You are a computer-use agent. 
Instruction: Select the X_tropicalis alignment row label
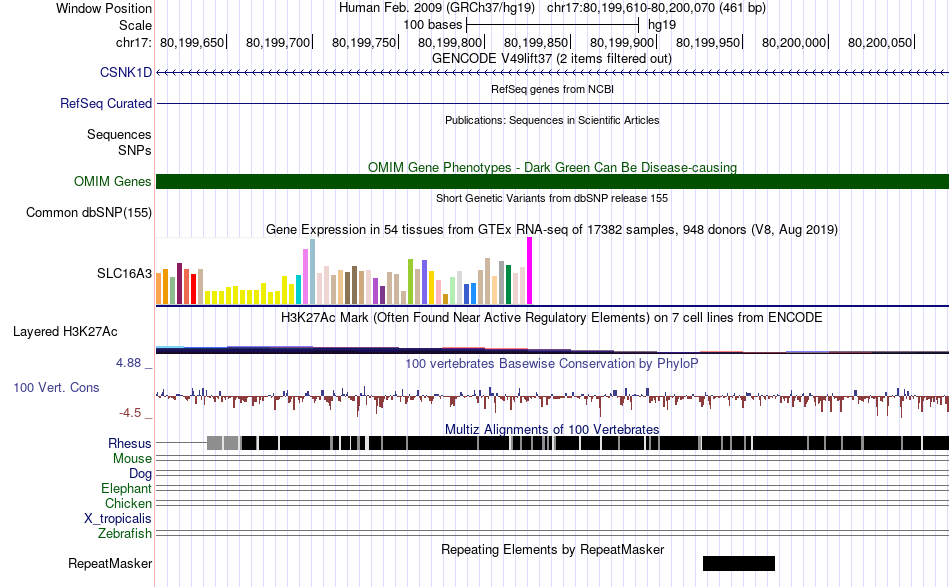tap(118, 519)
